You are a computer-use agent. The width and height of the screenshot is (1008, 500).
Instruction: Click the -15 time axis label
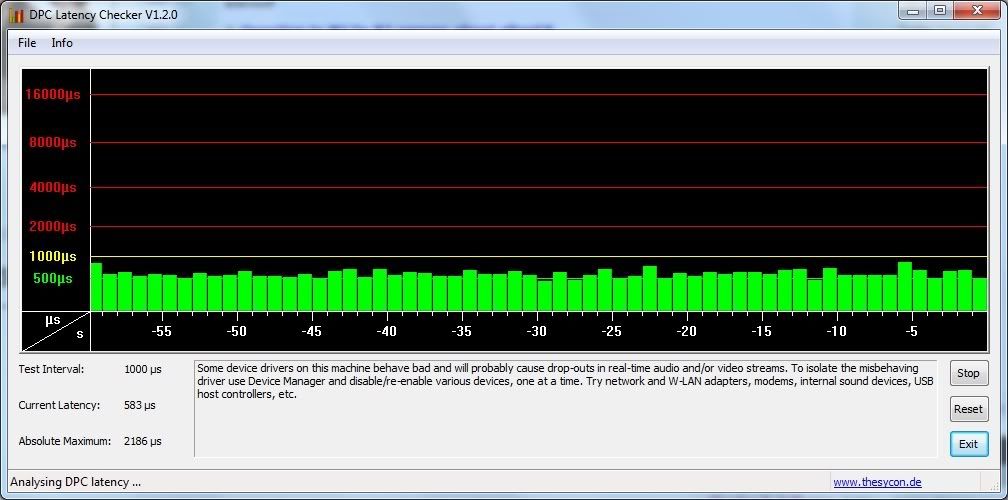pos(761,332)
